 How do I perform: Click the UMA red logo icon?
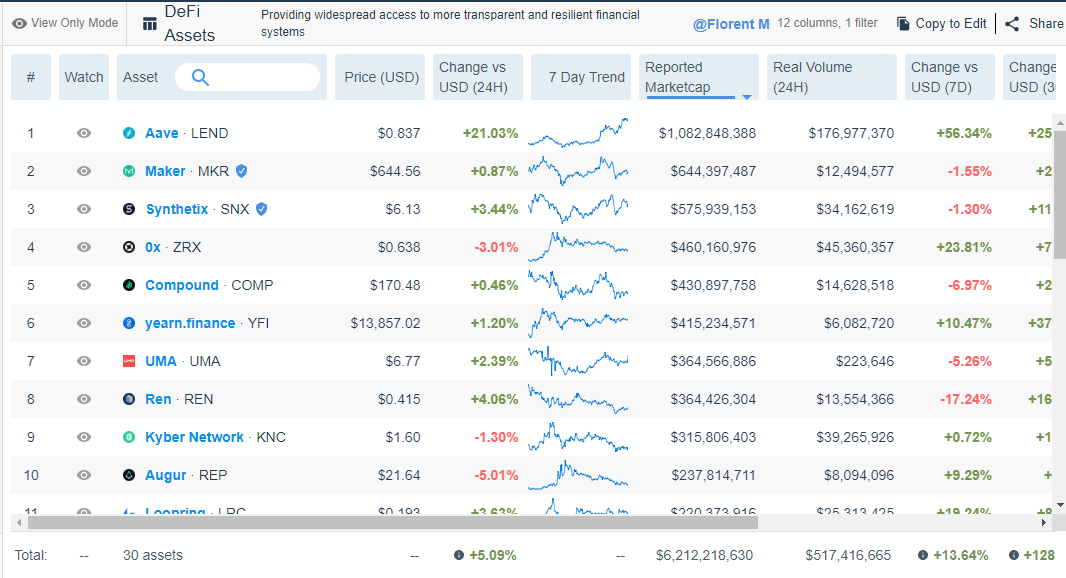[129, 361]
